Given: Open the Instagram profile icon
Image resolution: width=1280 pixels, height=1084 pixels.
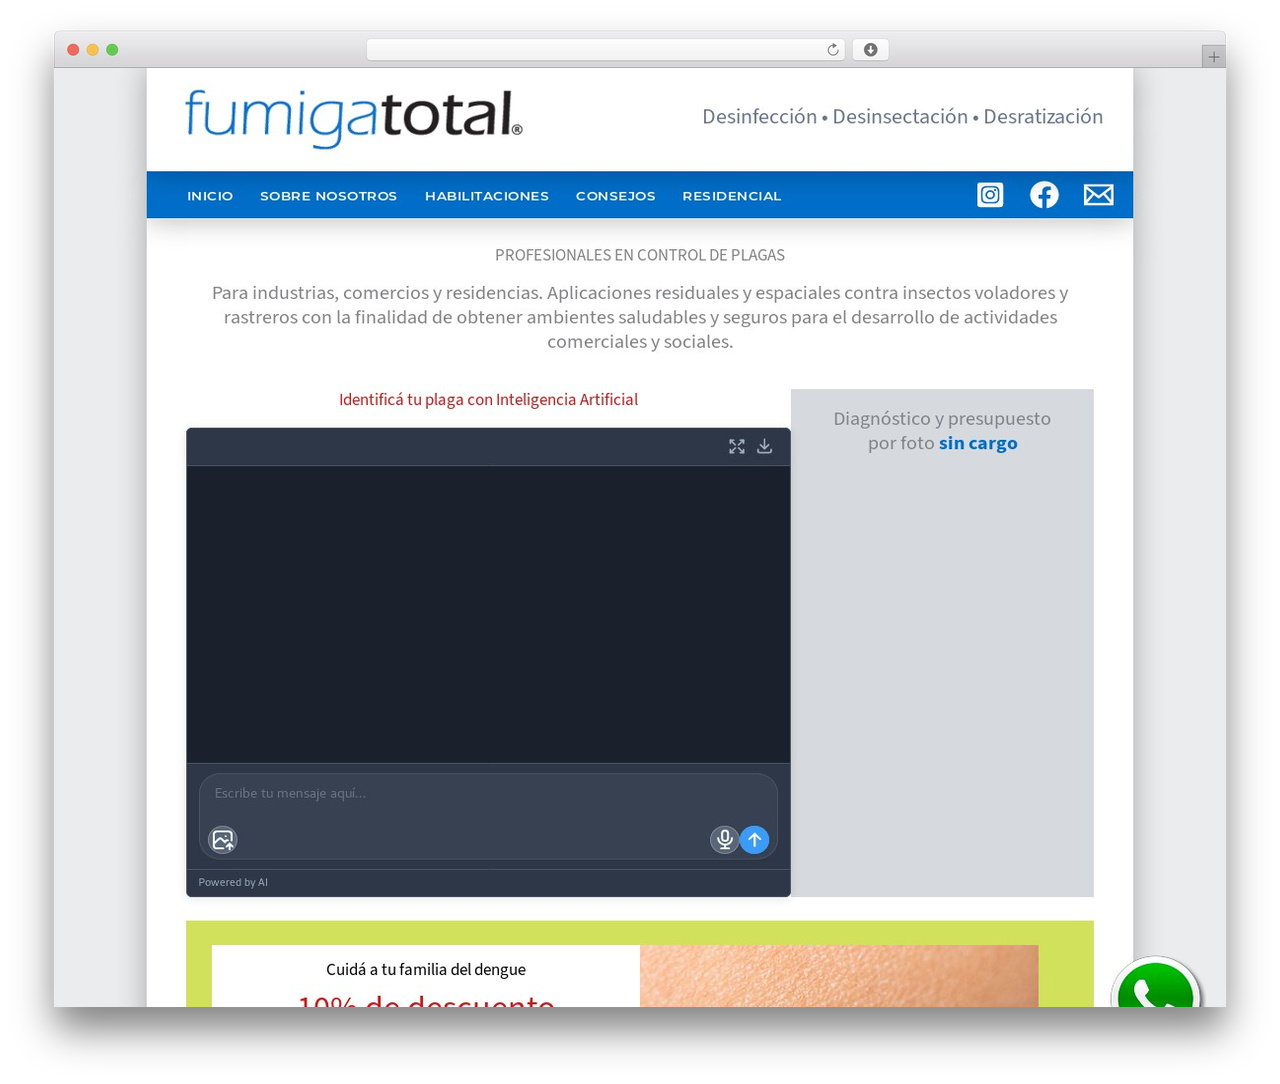Looking at the screenshot, I should pyautogui.click(x=990, y=195).
